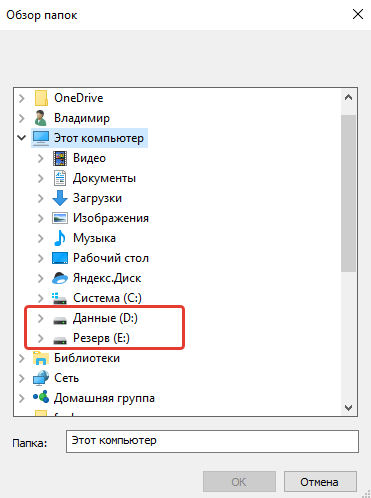Click the Яндекс.Диск saucer icon
371x498 pixels.
click(60, 278)
